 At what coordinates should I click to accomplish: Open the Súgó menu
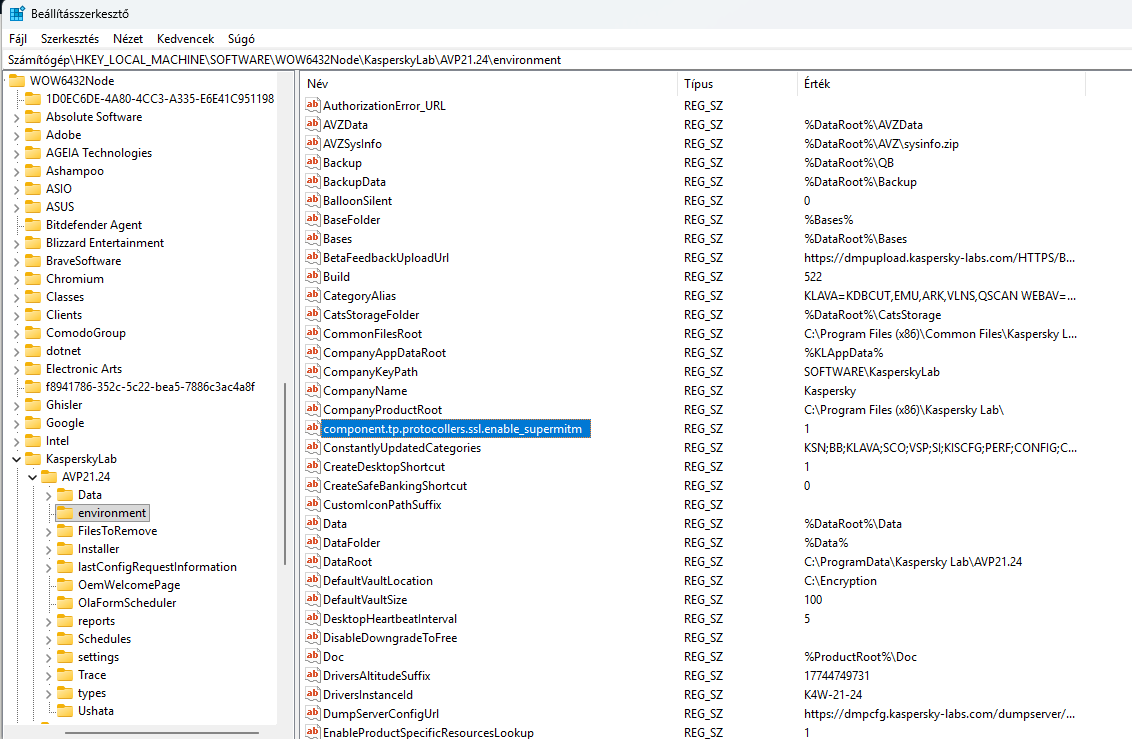coord(241,39)
